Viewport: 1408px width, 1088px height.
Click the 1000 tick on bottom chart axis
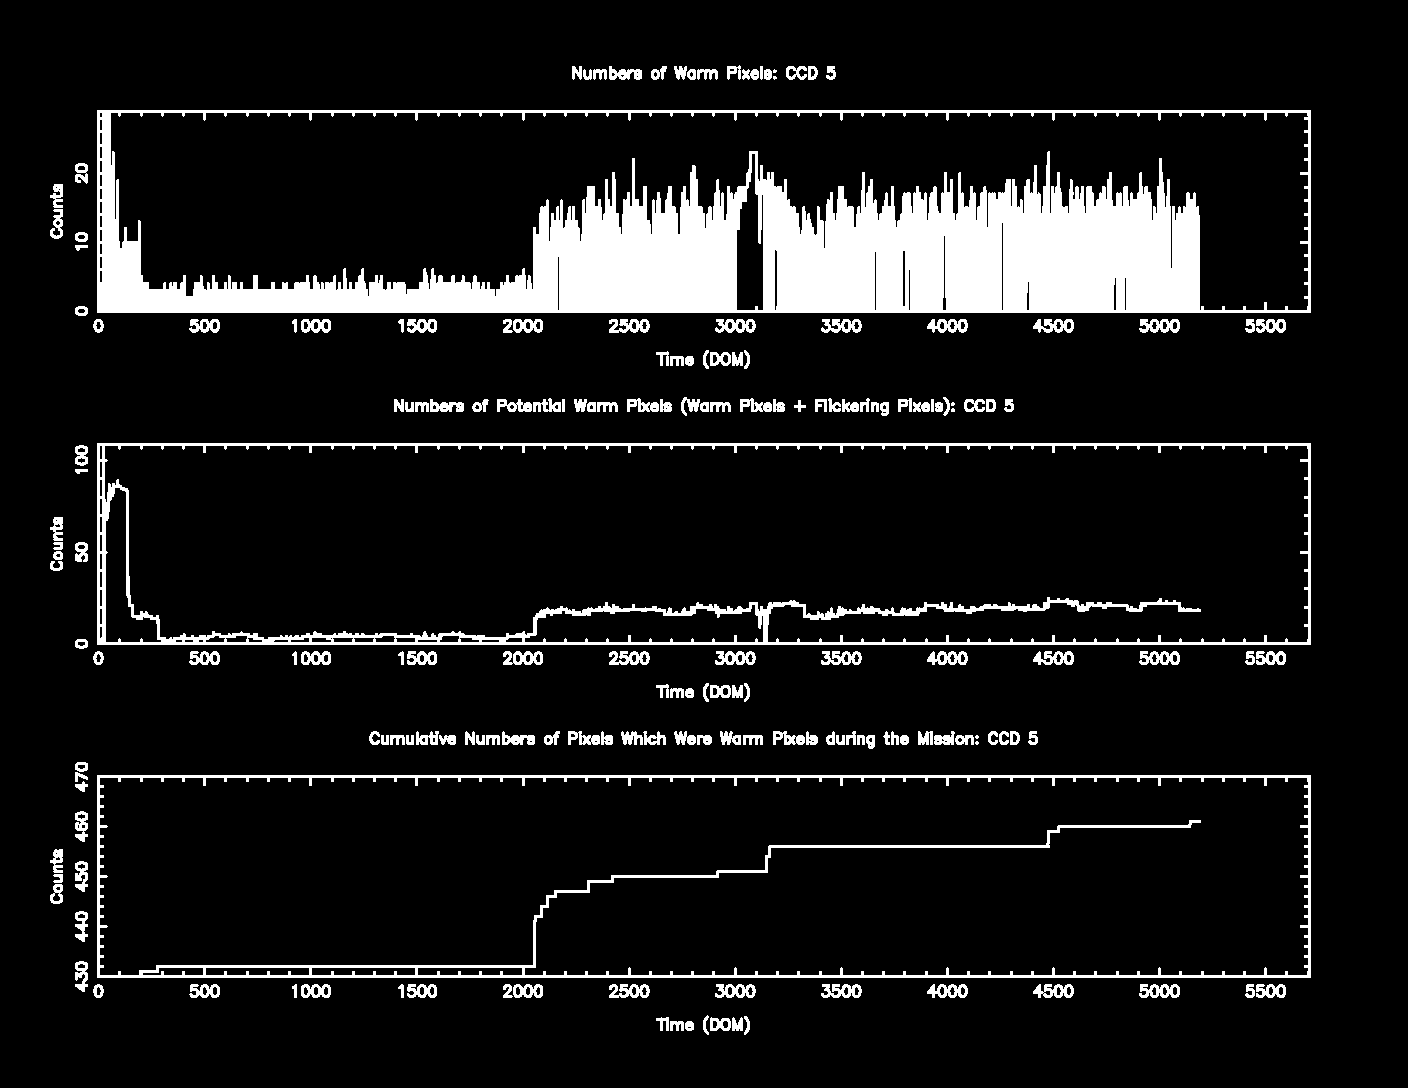coord(311,992)
